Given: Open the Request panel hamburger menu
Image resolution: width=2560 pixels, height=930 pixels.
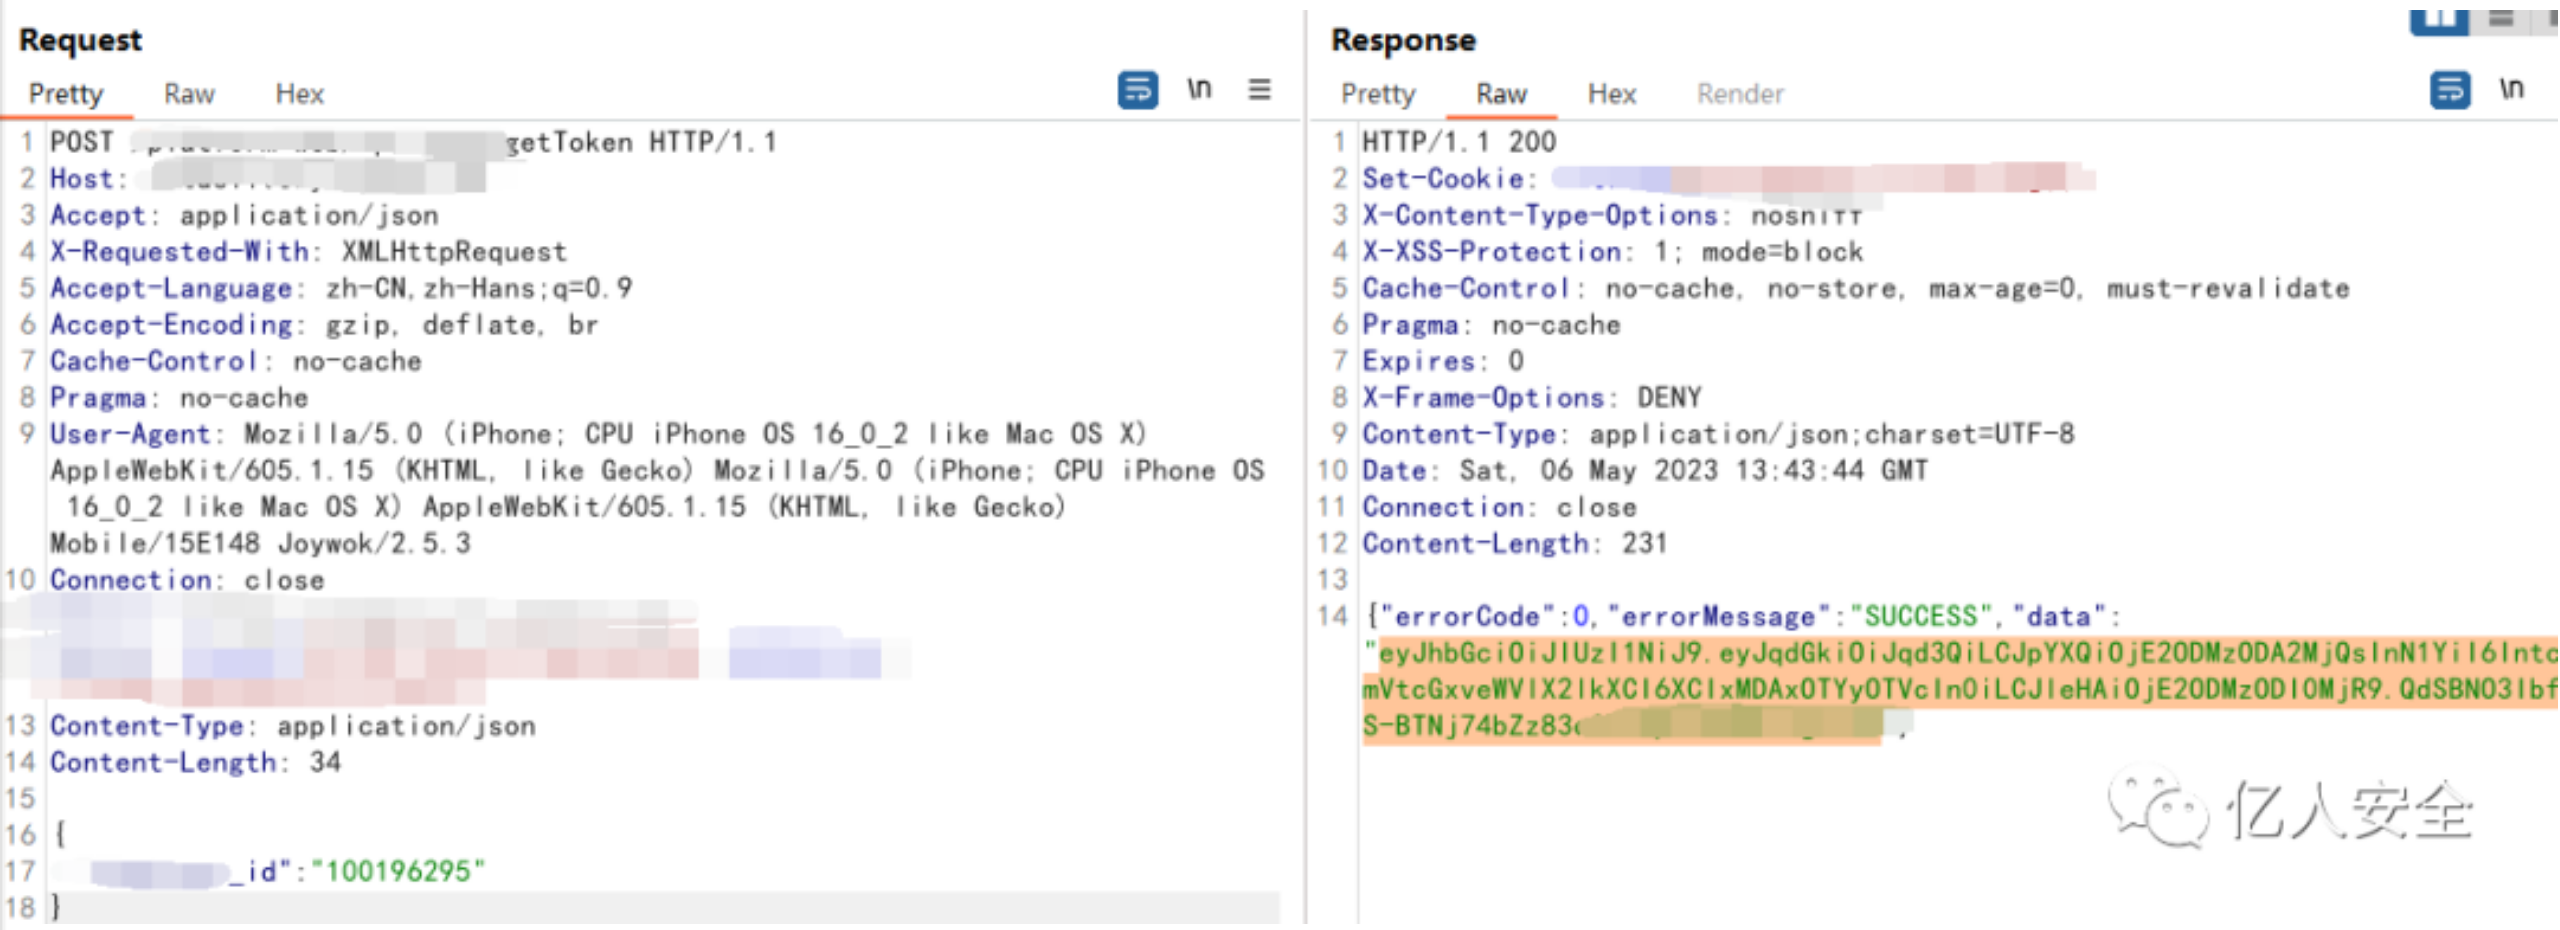Looking at the screenshot, I should point(1260,89).
